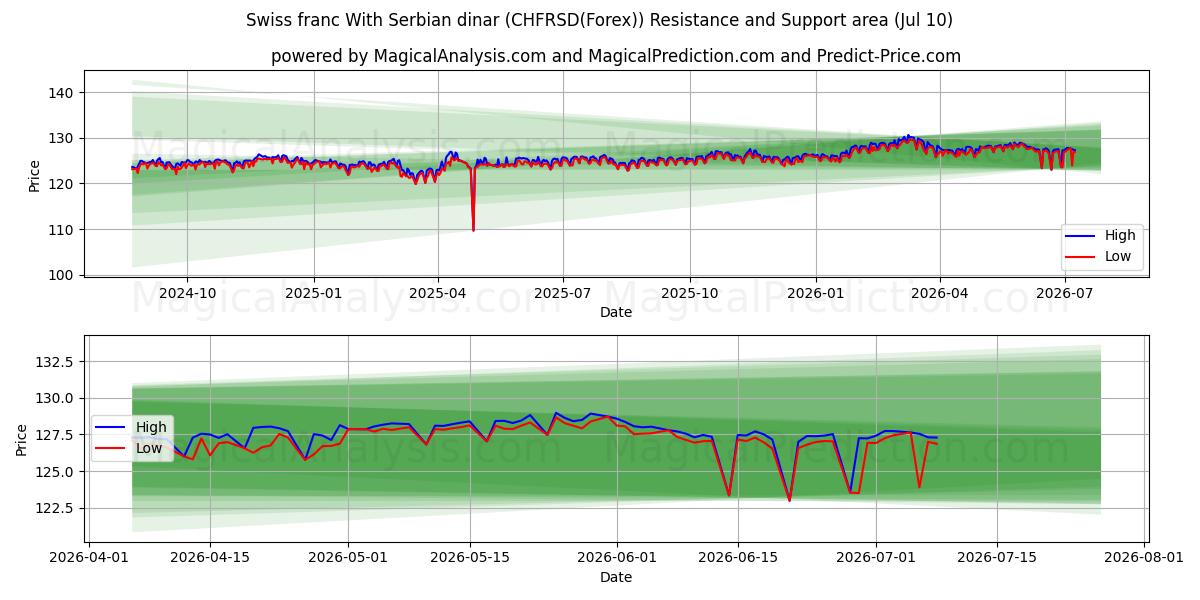Click the 2025-07 x-axis label
This screenshot has width=1200, height=600.
563,293
